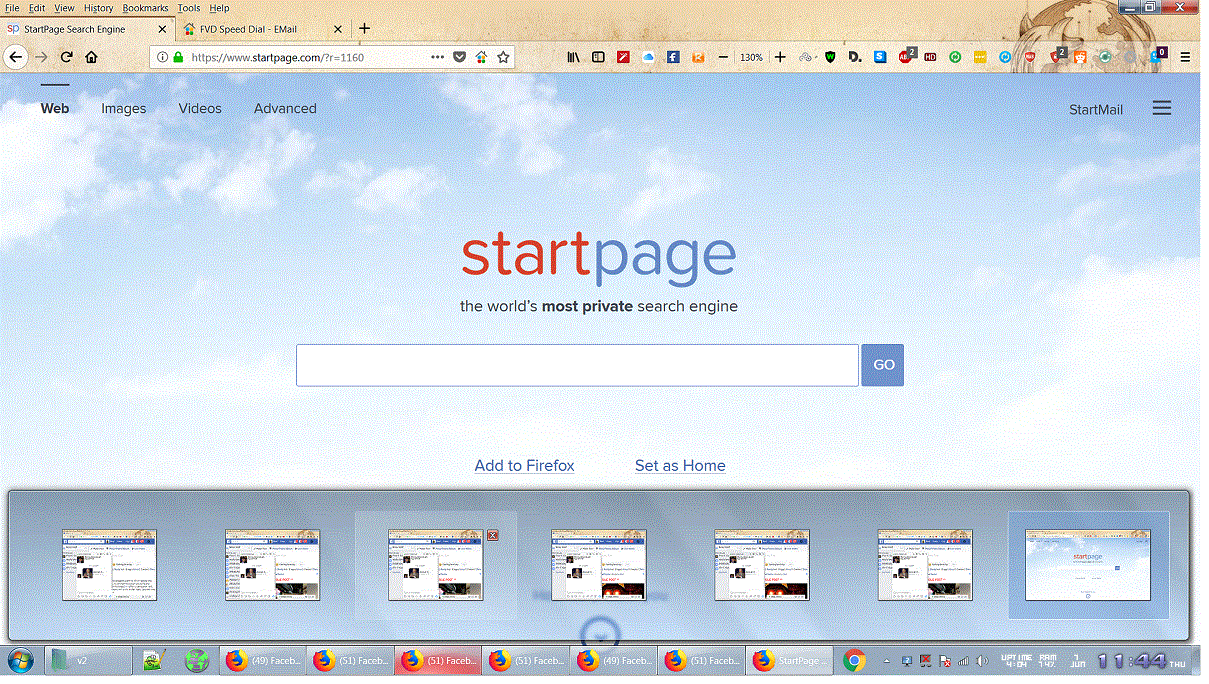Click the volume speaker tray icon
This screenshot has width=1209, height=684.
(981, 661)
